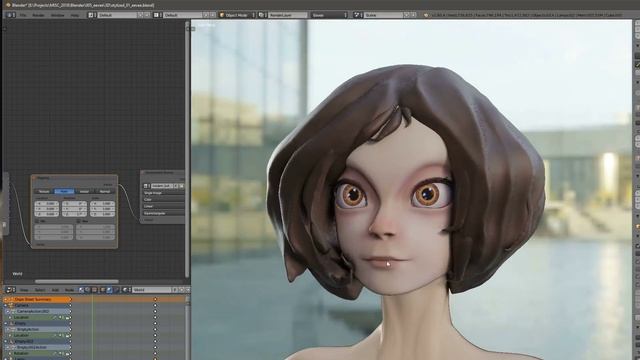
Task: Select Texture type in Mapping node
Action: click(x=44, y=191)
